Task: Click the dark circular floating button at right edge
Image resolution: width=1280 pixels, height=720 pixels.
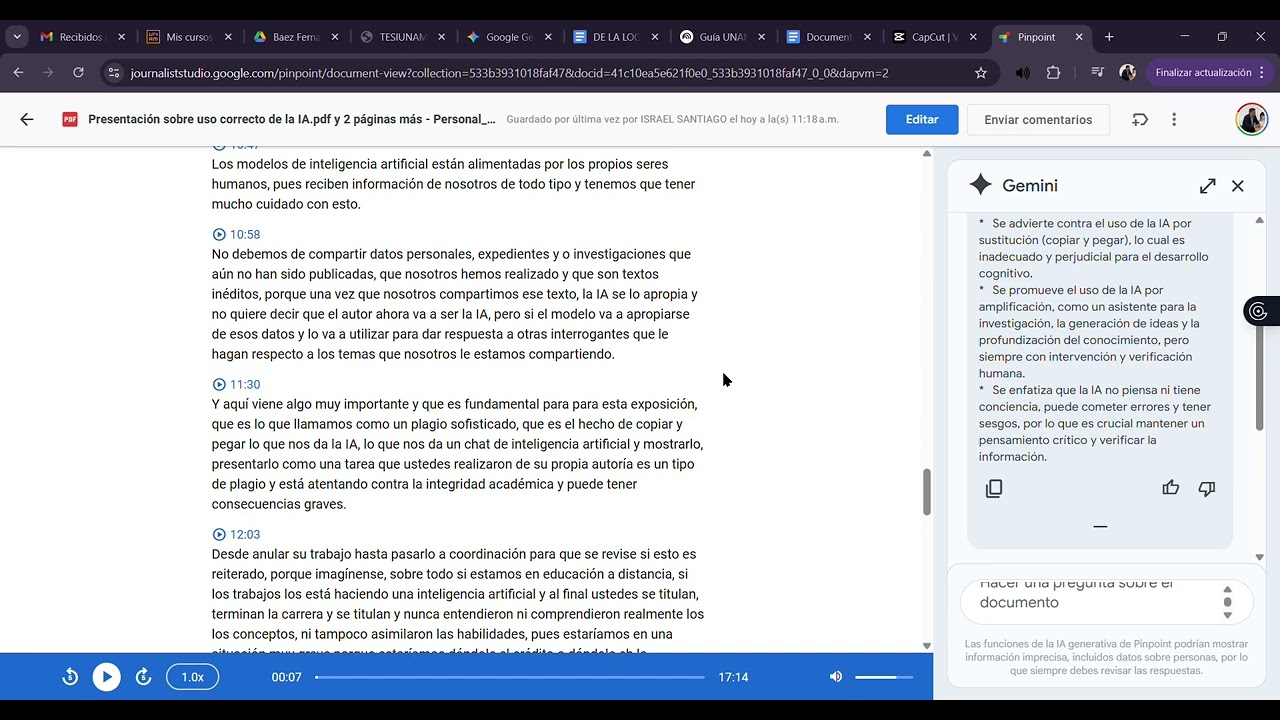Action: [x=1260, y=311]
